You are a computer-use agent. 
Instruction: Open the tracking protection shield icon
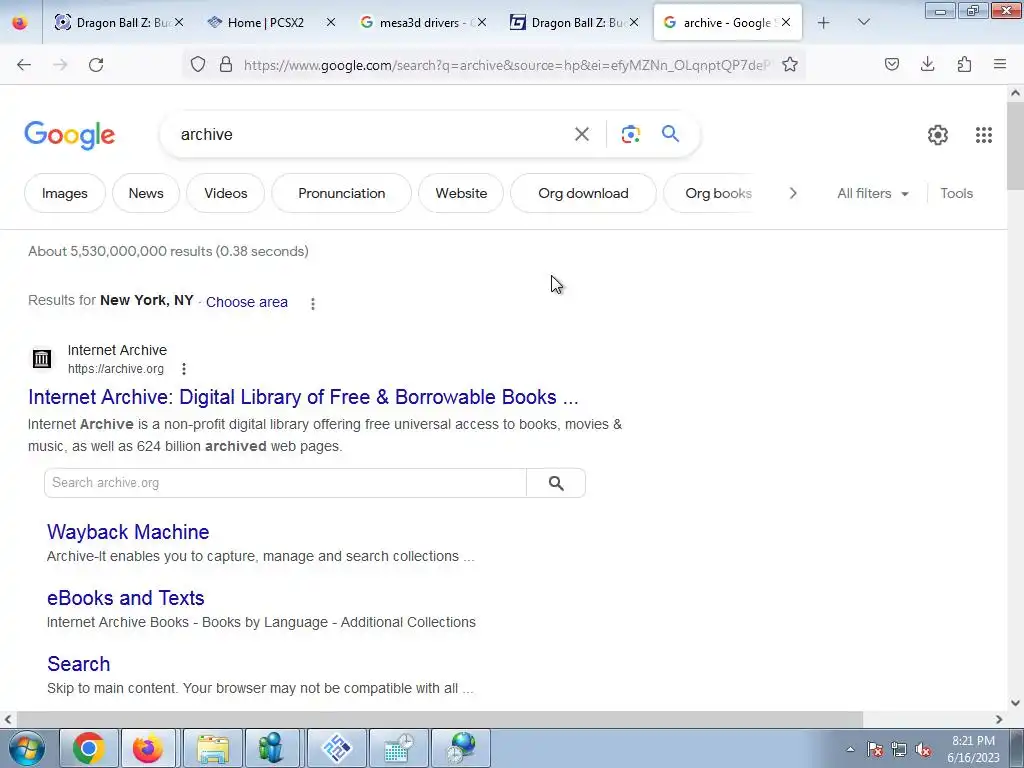click(x=198, y=64)
